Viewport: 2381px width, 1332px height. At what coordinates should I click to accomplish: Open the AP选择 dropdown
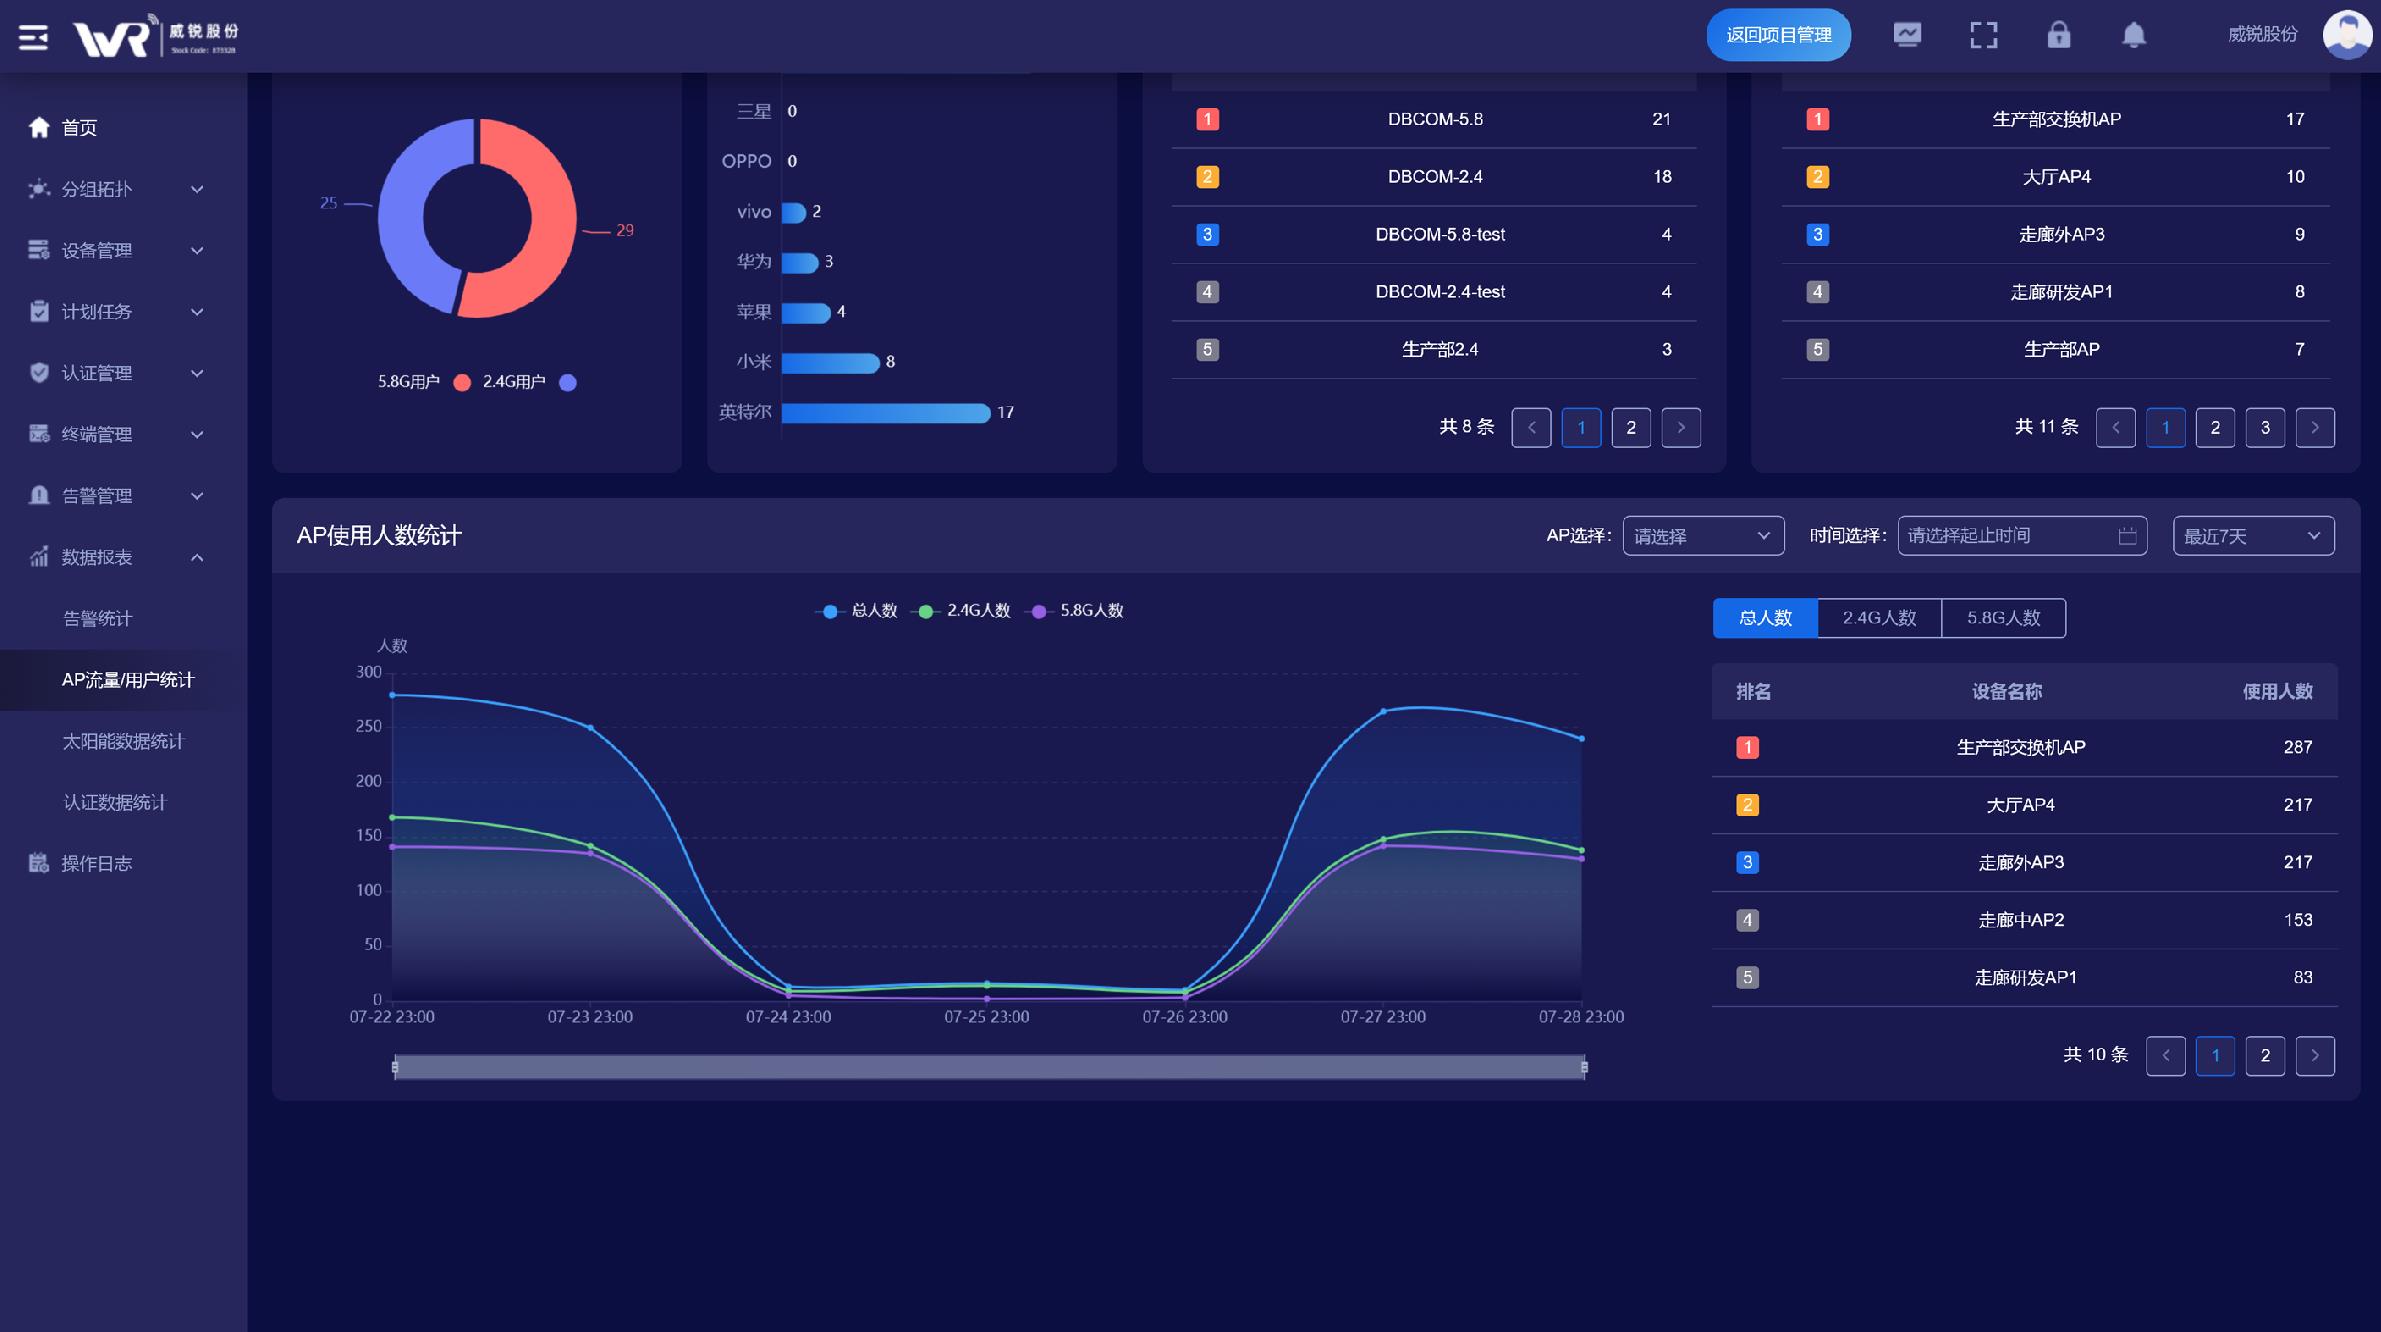tap(1703, 536)
